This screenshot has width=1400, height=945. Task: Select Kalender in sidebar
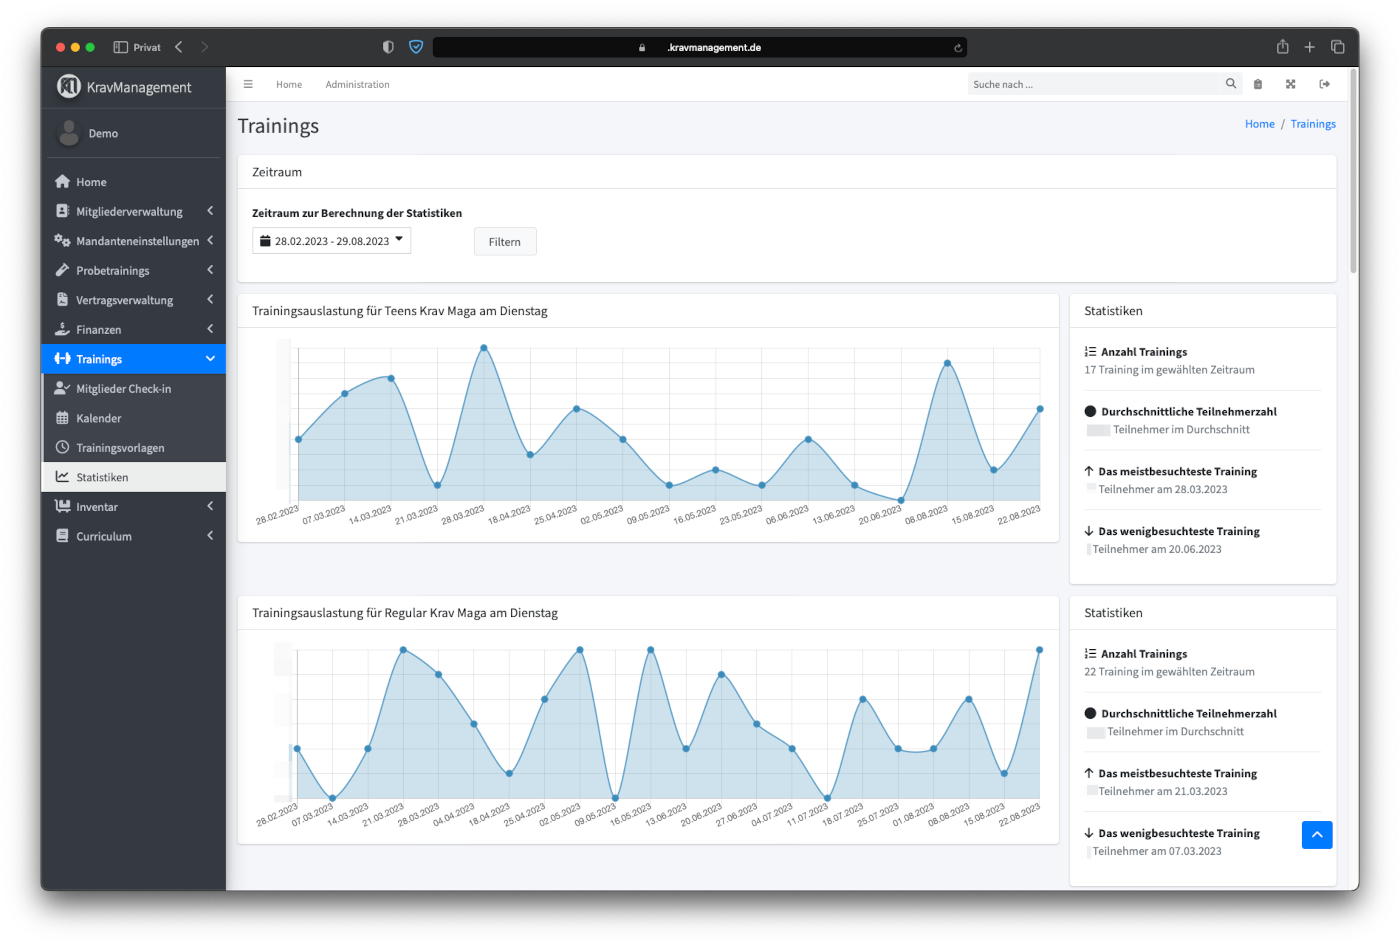point(133,418)
